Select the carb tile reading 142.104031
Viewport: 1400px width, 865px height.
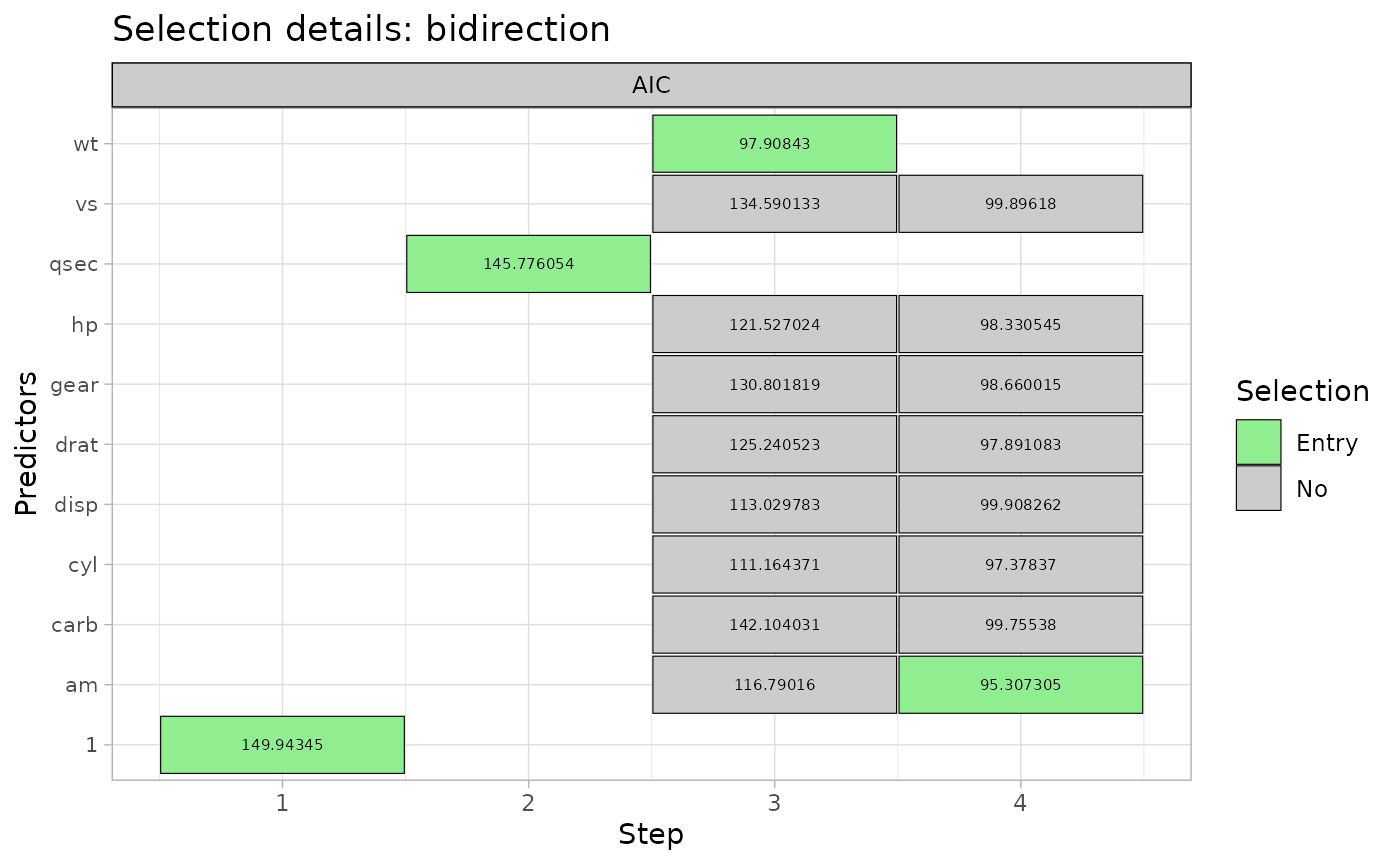tap(774, 624)
